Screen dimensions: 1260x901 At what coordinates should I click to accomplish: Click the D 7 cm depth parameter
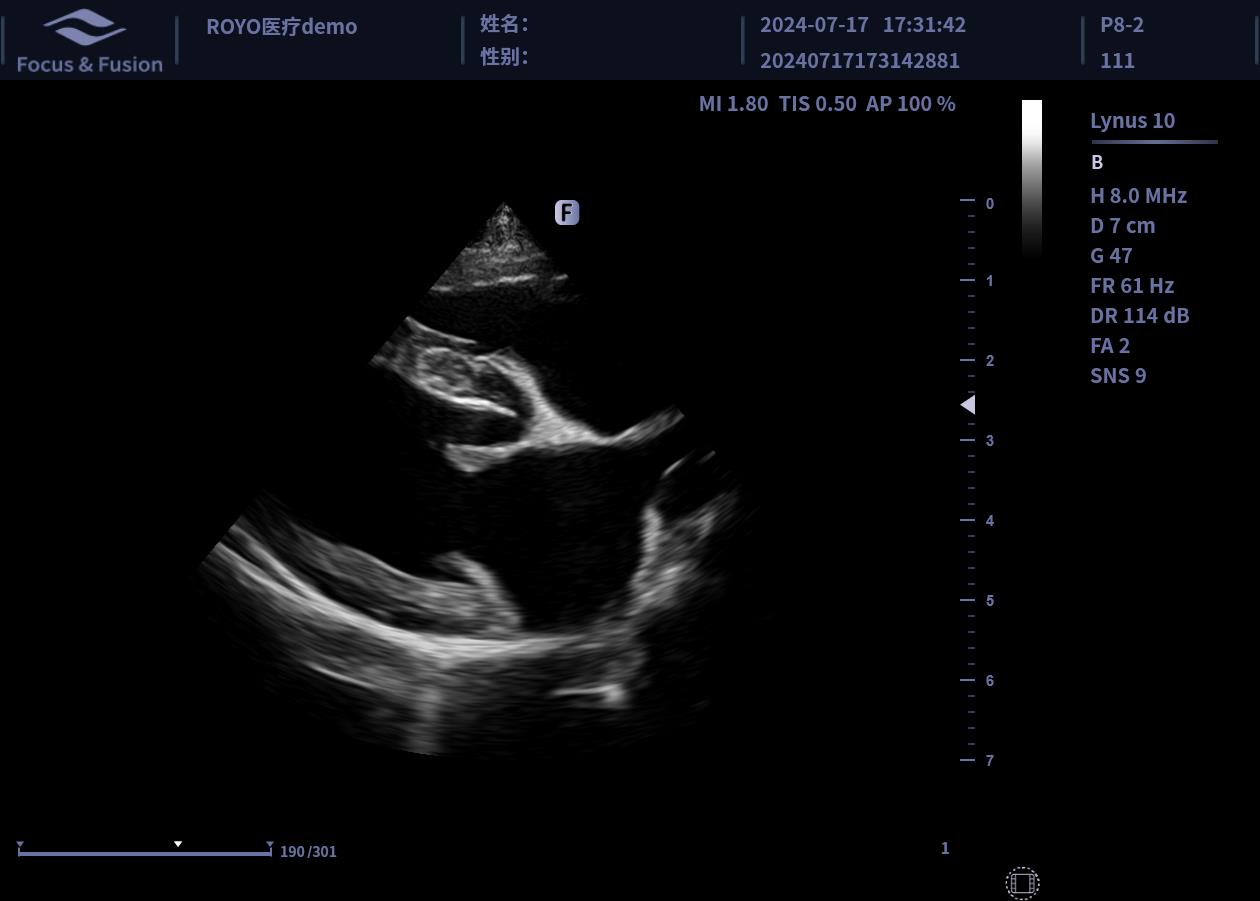pos(1122,226)
